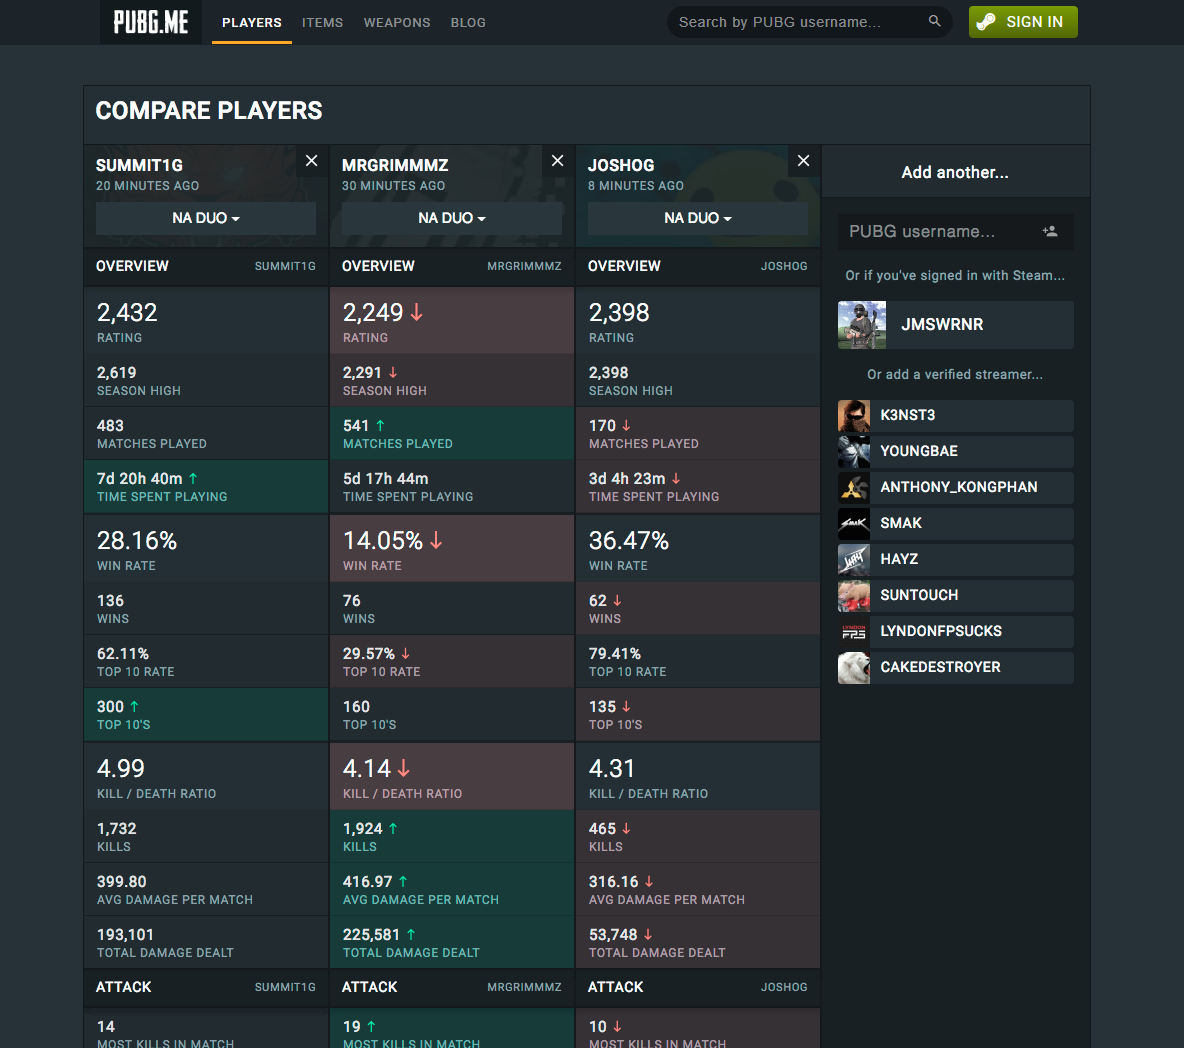Viewport: 1184px width, 1048px height.
Task: Click the up arrow next to 1,924 kills
Action: click(393, 829)
